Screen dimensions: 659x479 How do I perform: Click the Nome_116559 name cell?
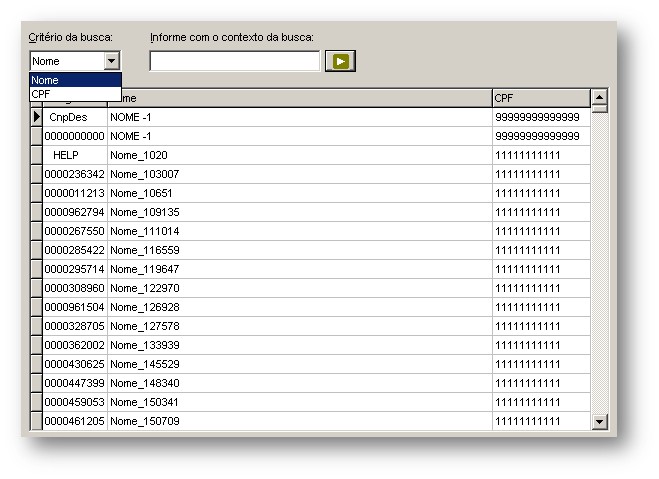[300, 250]
